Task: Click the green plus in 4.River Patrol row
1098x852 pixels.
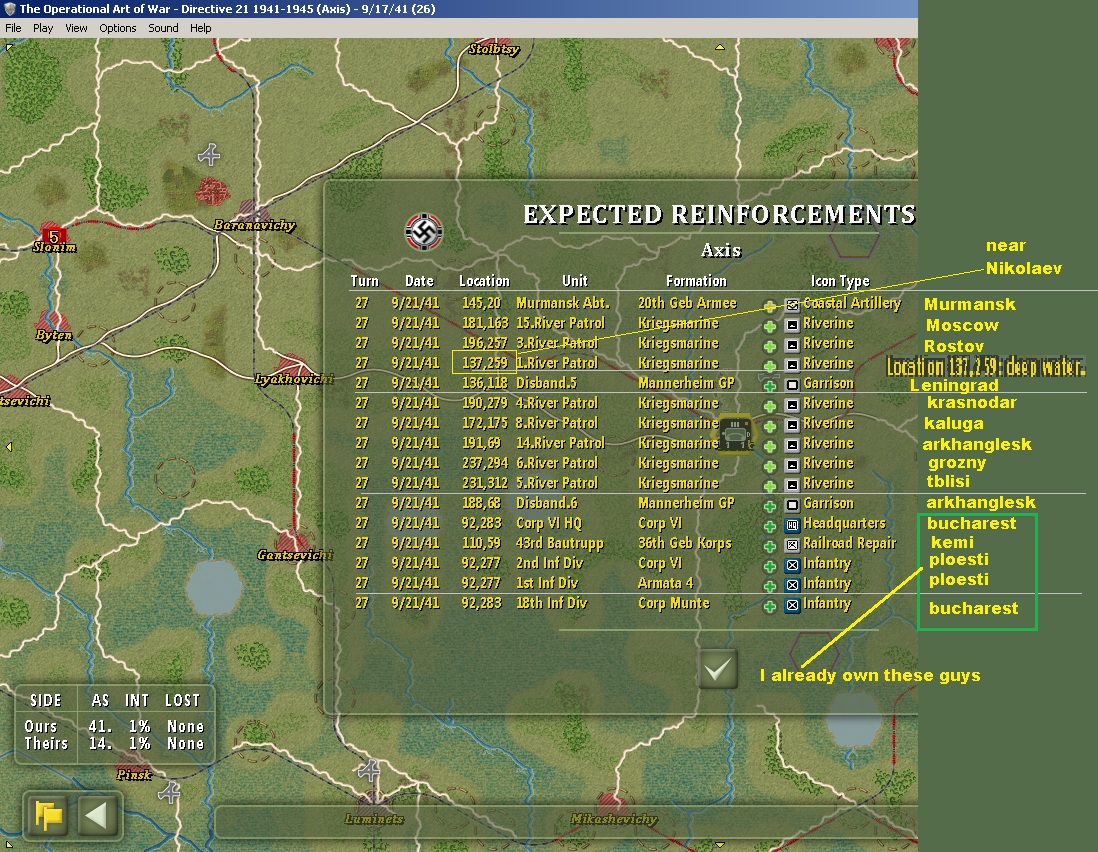Action: point(770,406)
